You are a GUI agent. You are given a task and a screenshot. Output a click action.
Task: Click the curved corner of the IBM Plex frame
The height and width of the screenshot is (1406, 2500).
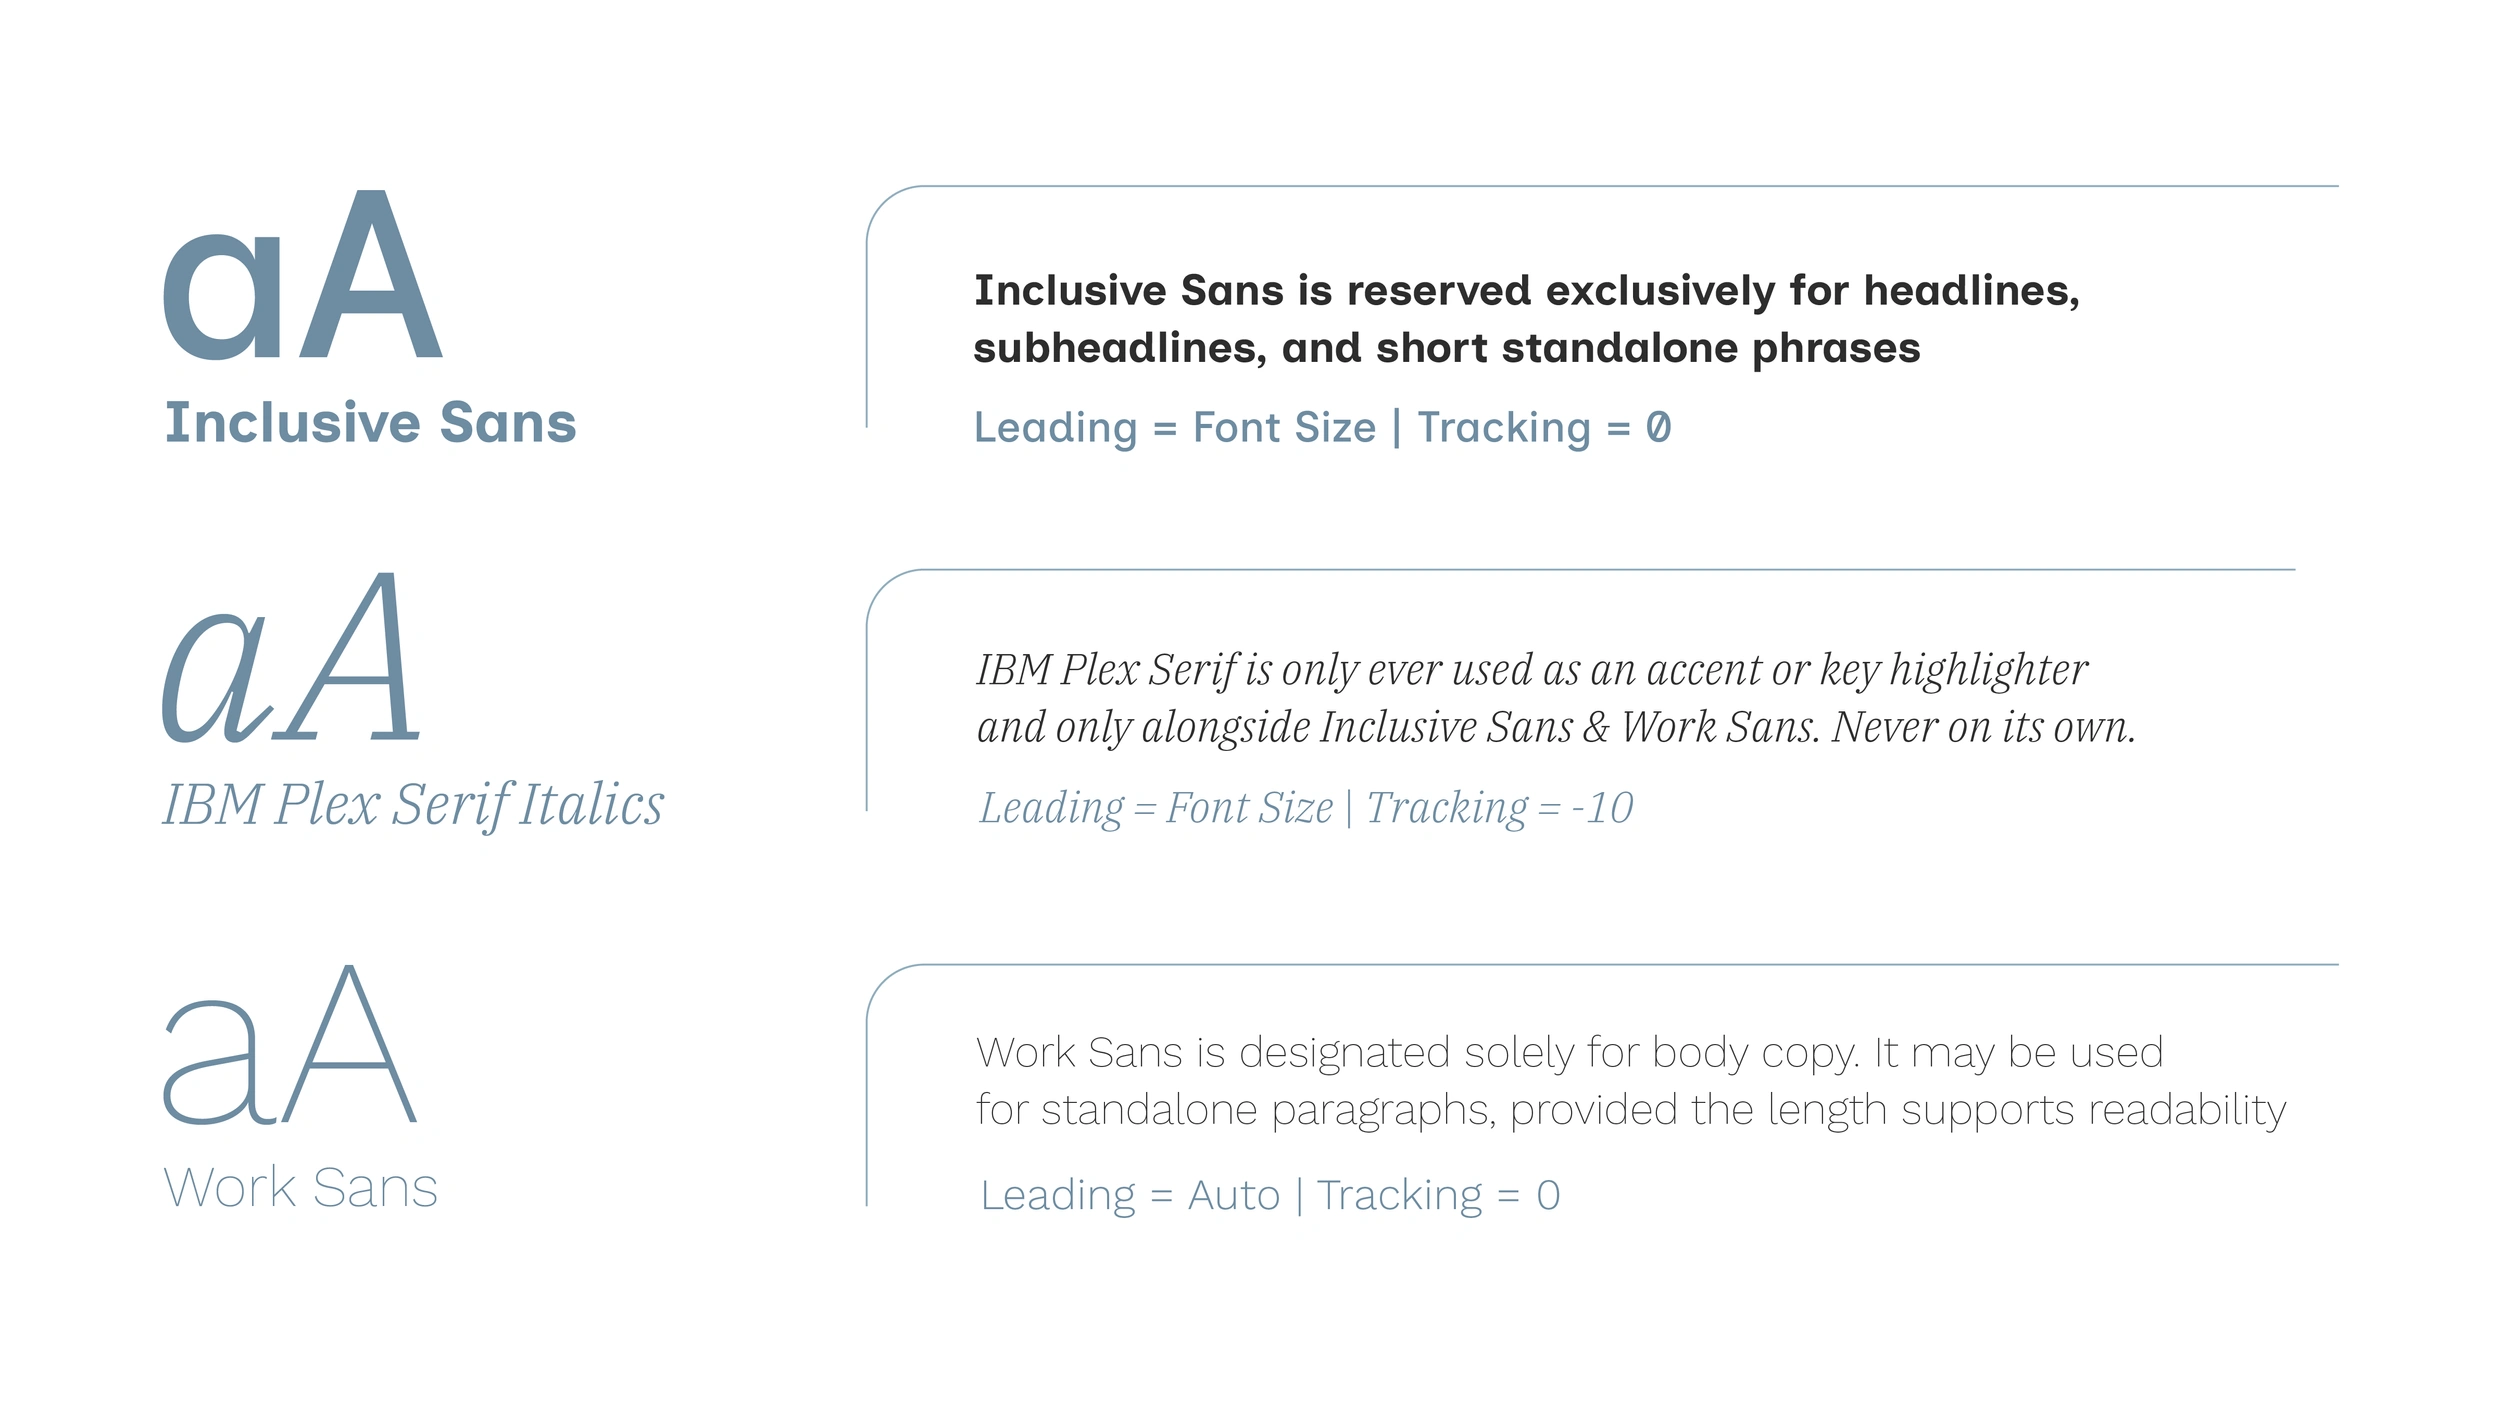click(883, 586)
